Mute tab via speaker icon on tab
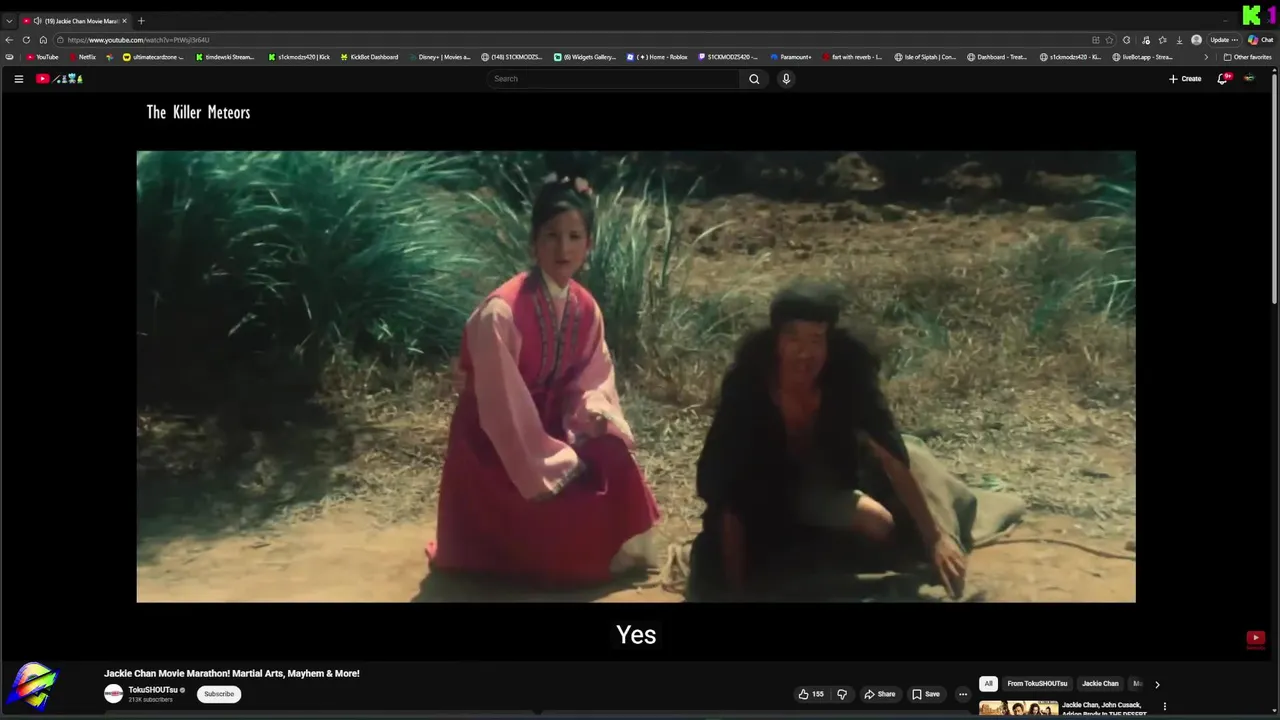 coord(37,21)
